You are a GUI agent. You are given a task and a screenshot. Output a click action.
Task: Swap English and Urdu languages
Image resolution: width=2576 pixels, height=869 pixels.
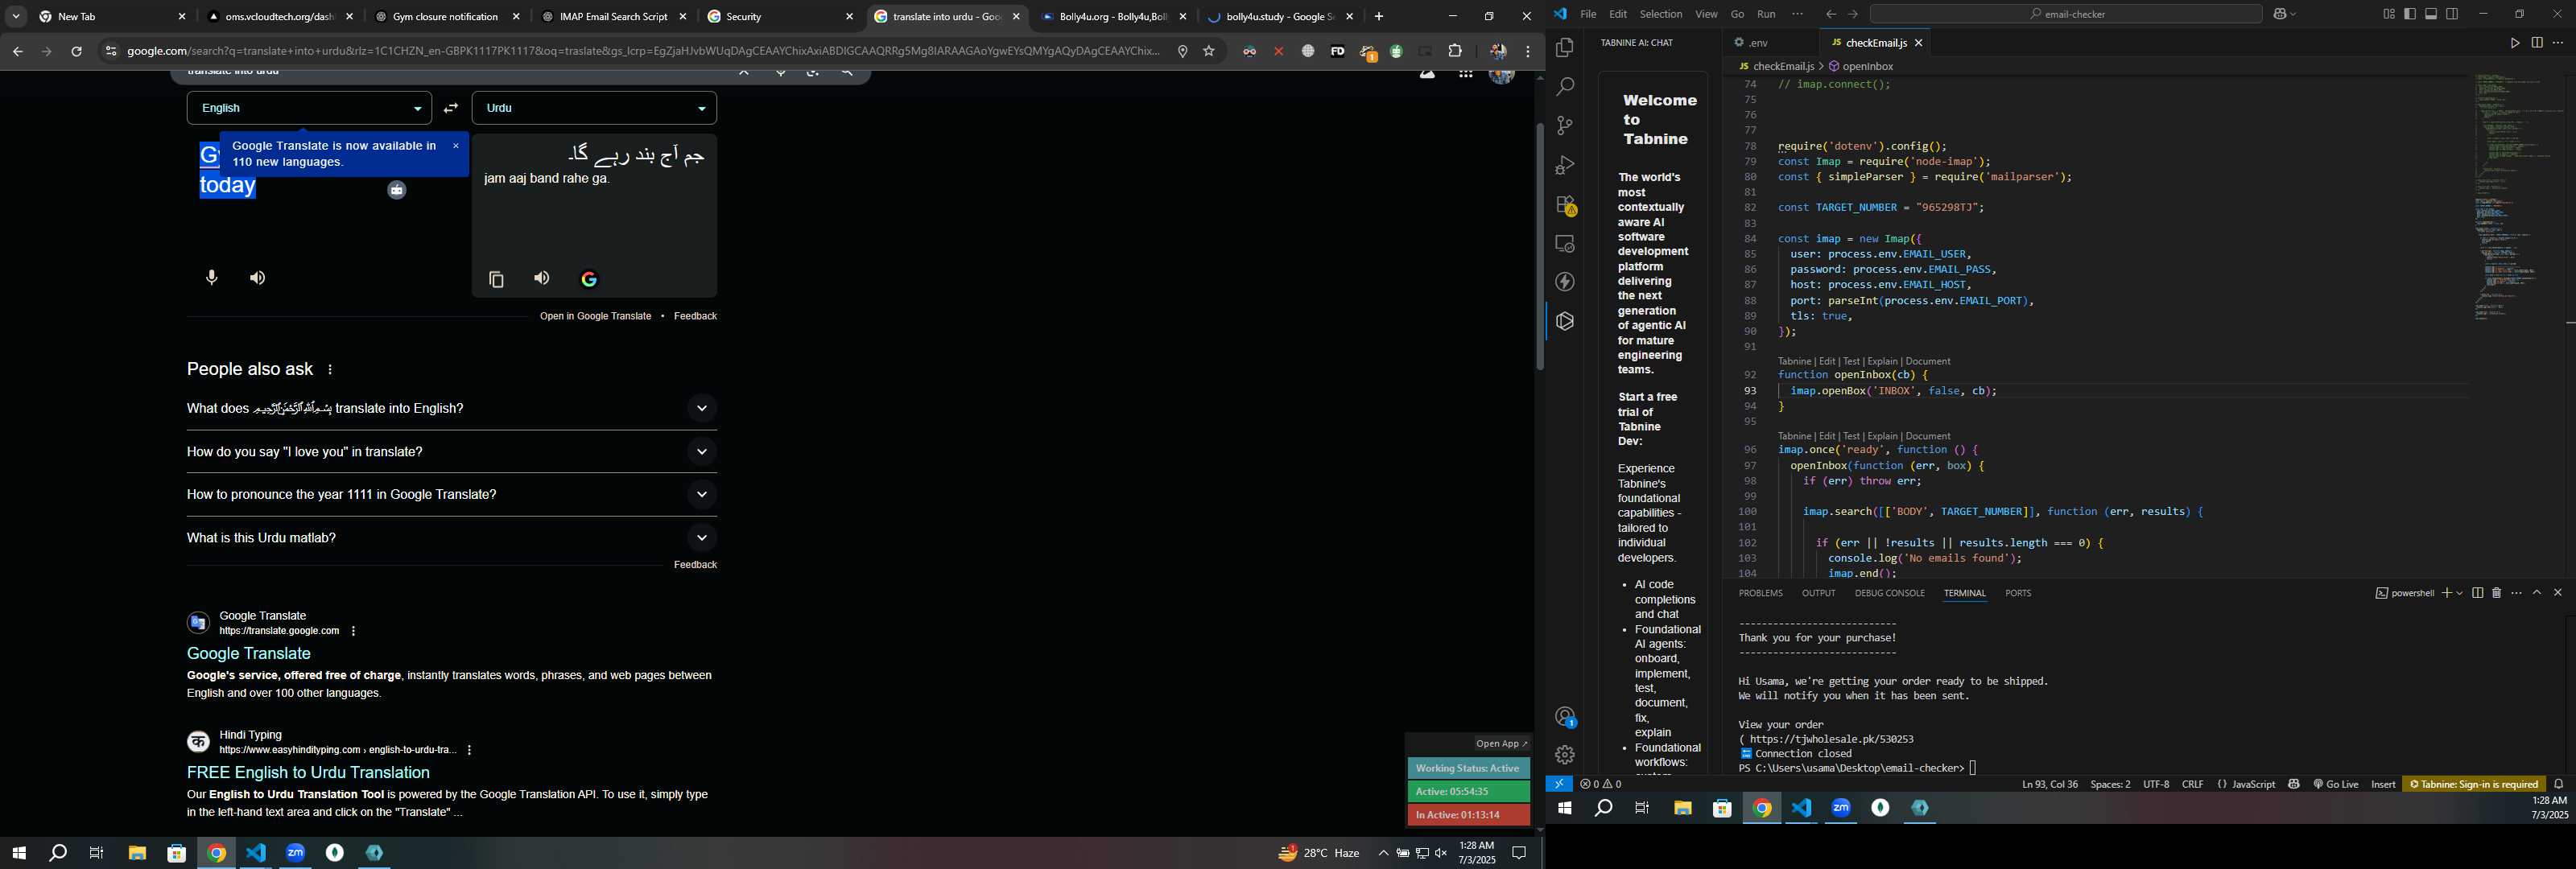pyautogui.click(x=451, y=108)
